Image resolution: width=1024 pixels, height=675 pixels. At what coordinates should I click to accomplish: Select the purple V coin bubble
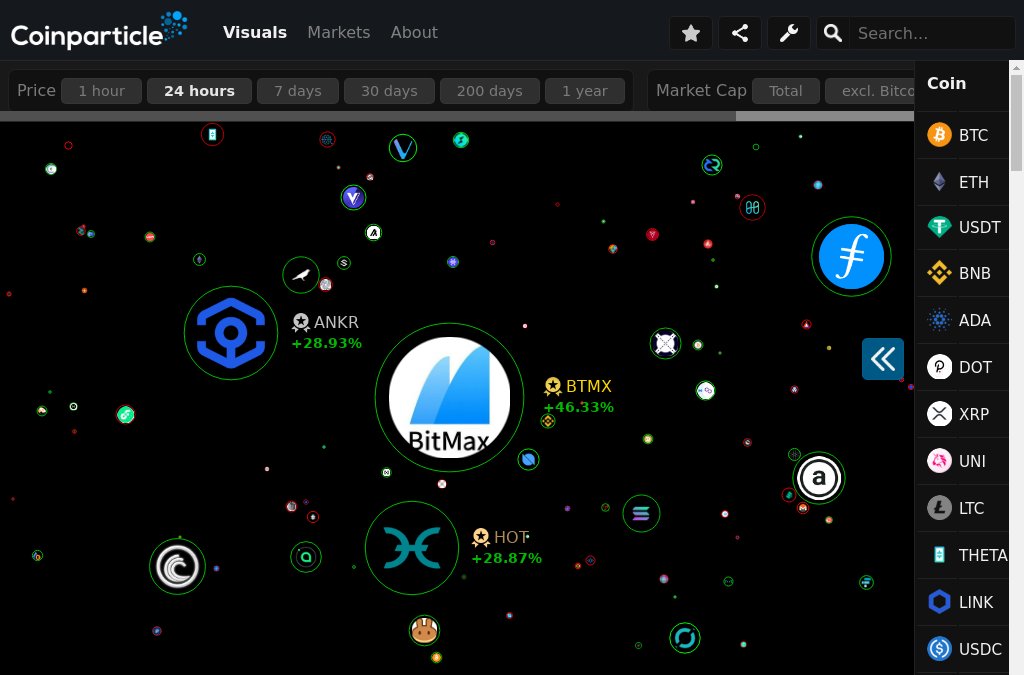[353, 197]
